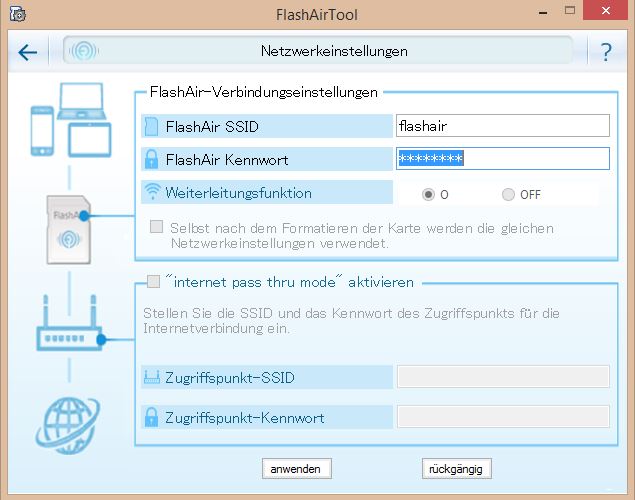Click the wireless router icon
This screenshot has width=635, height=500.
click(x=67, y=323)
